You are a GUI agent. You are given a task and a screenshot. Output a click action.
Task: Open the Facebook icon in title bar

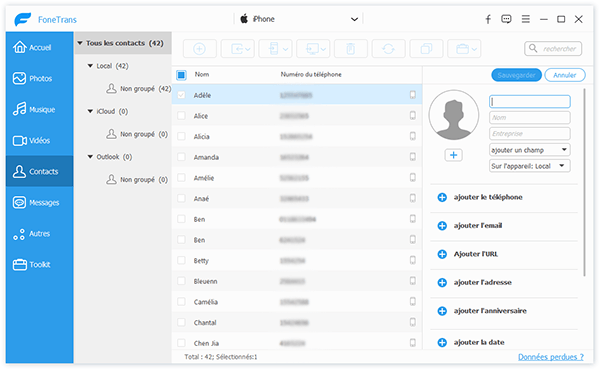488,19
